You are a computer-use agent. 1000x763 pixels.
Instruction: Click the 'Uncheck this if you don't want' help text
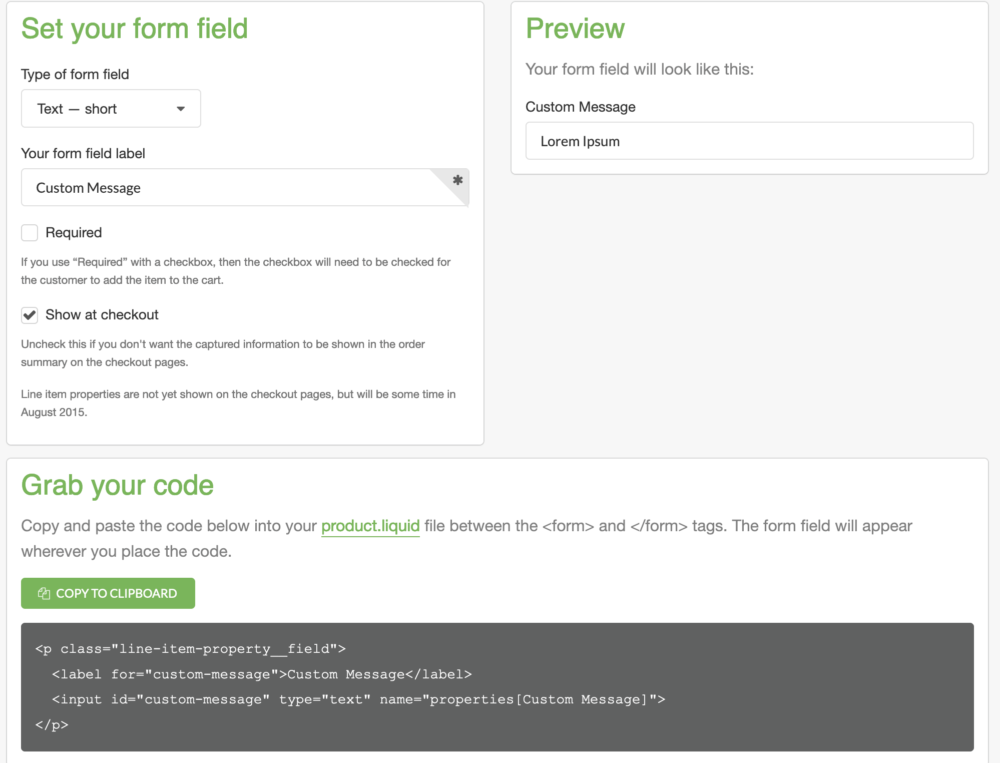point(223,353)
